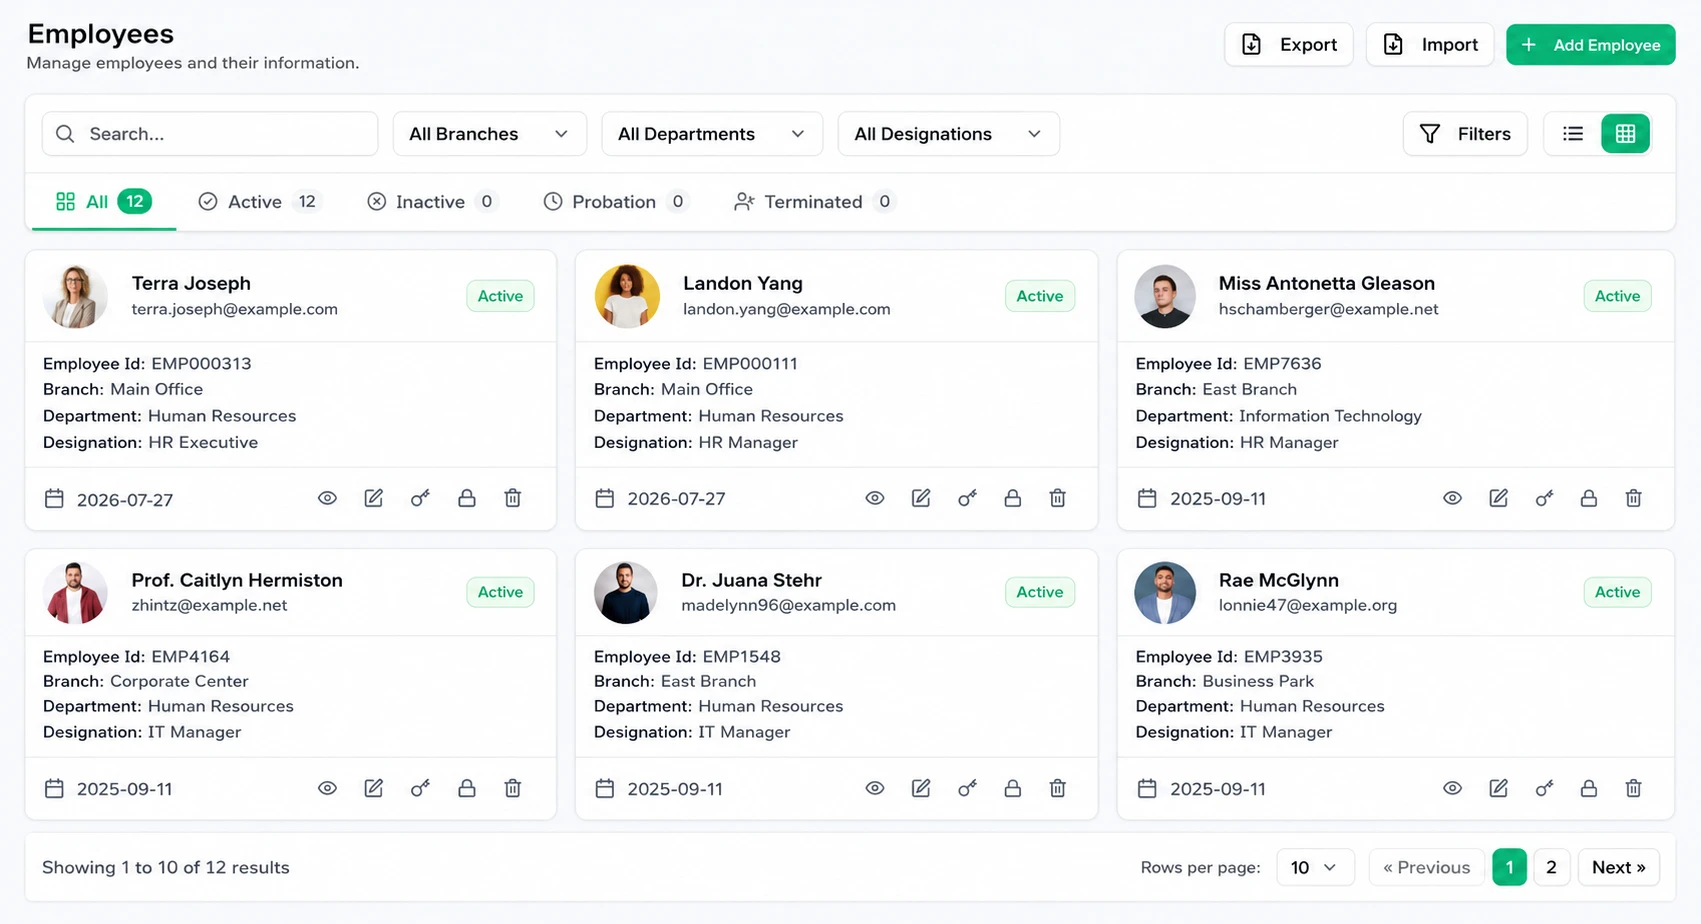Image resolution: width=1701 pixels, height=924 pixels.
Task: Delete Prof. Caitlyn Hermiston's card
Action: pyautogui.click(x=513, y=788)
